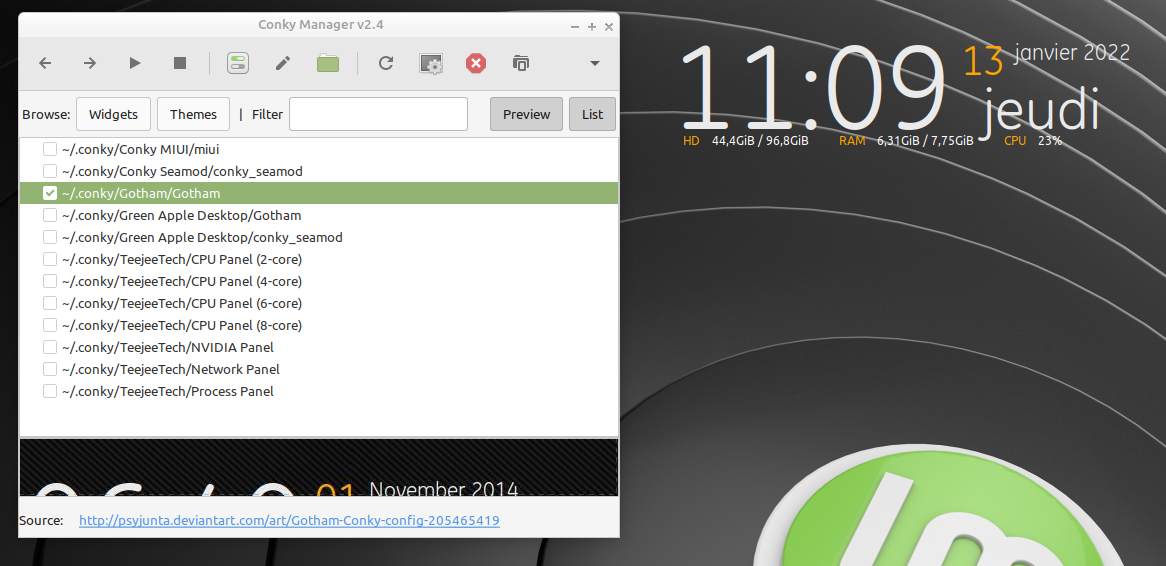Select row TeejeeTech/CPU Panel (8-core)
1166x566 pixels.
tap(319, 325)
